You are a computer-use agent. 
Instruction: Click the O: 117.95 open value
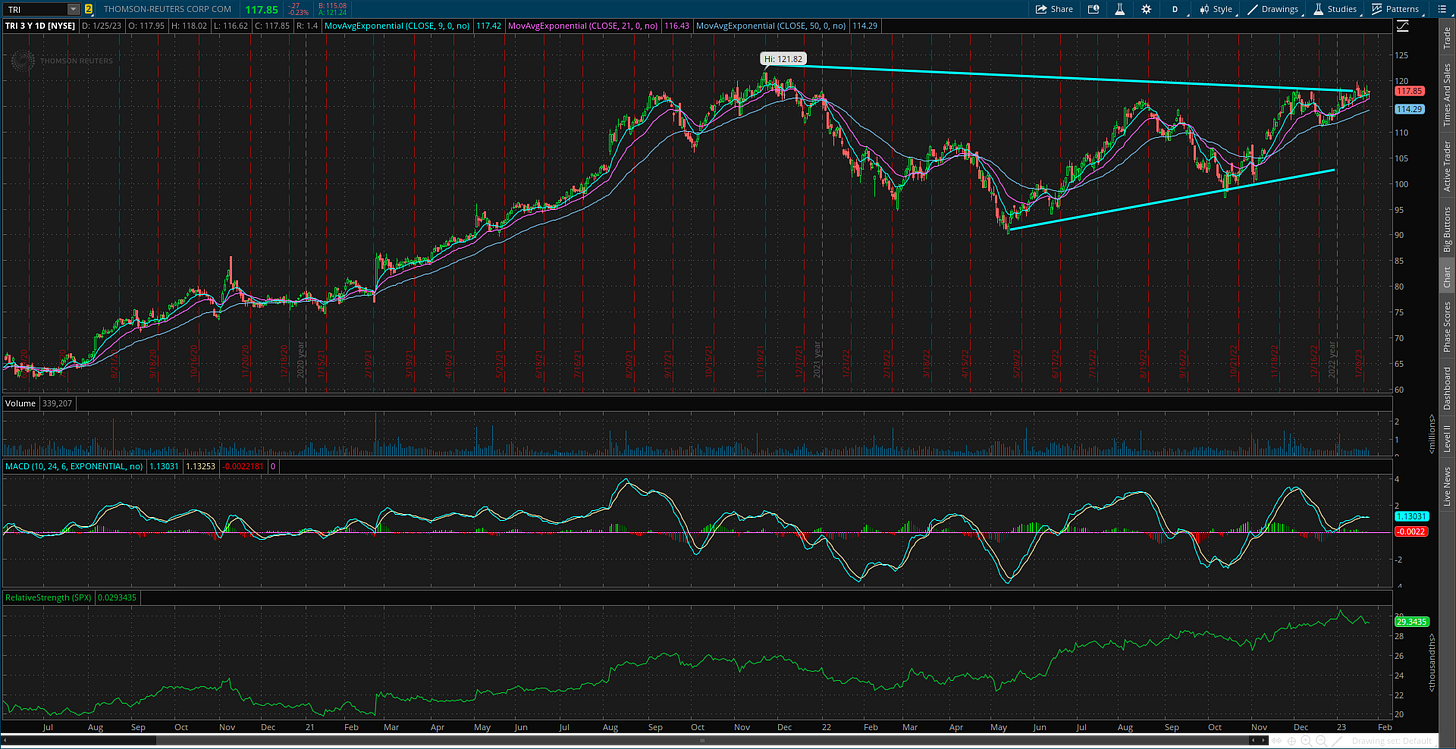tap(145, 24)
